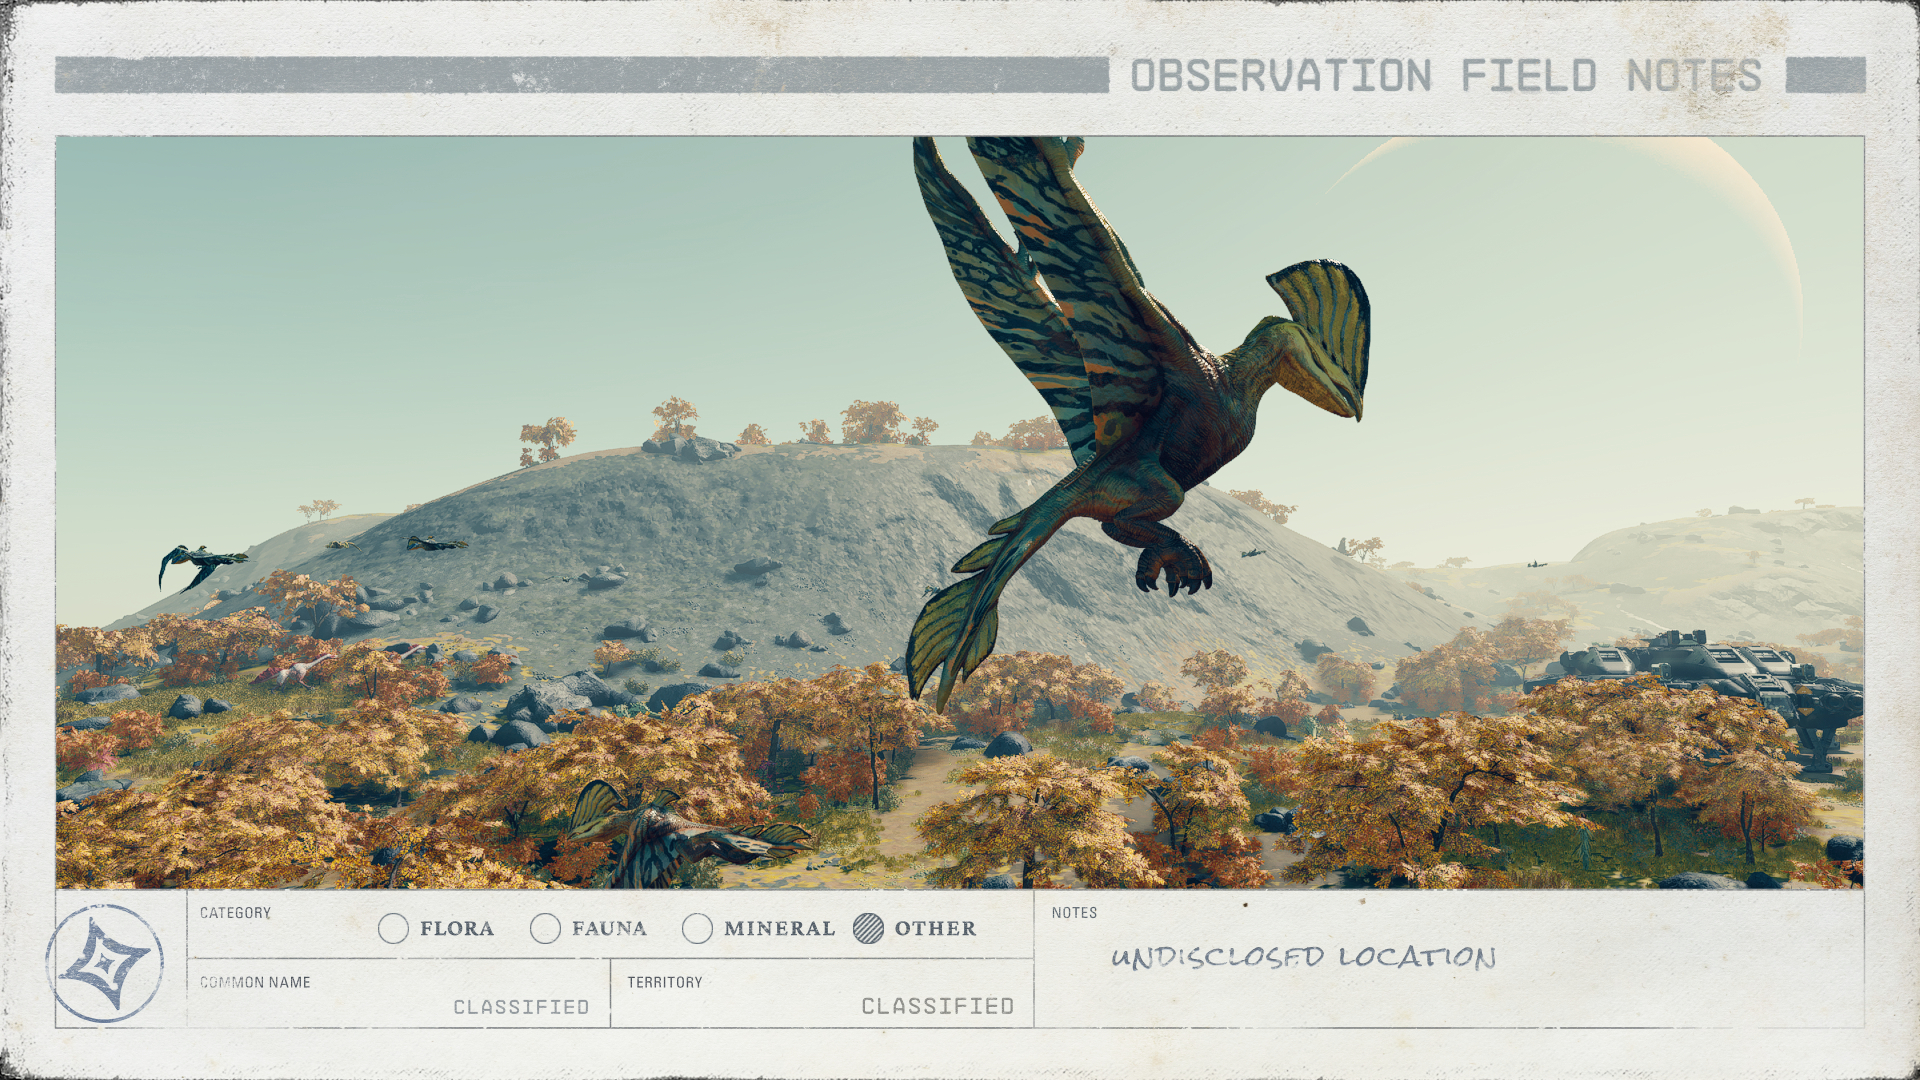Screen dimensions: 1920x1080
Task: Click the handwritten Undisclosed Location note
Action: 1304,957
